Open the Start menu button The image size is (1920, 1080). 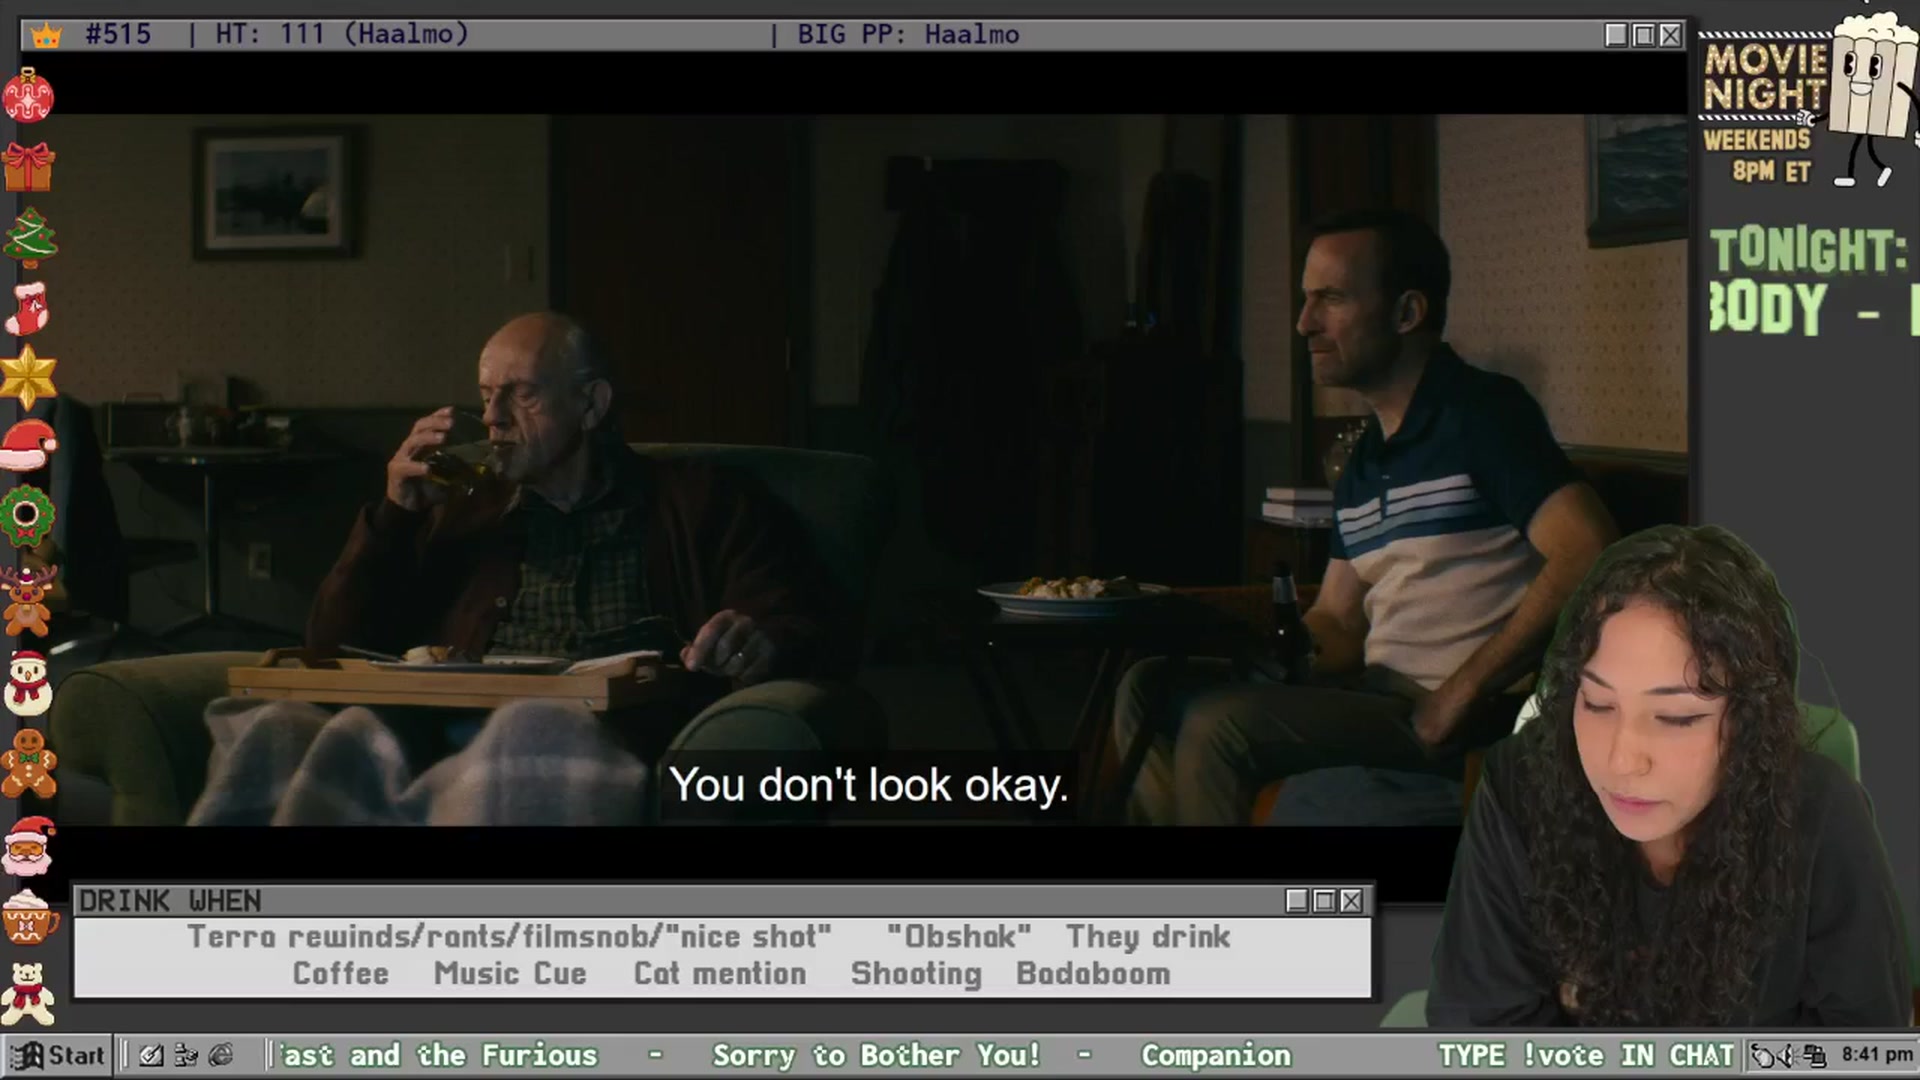click(x=58, y=1055)
